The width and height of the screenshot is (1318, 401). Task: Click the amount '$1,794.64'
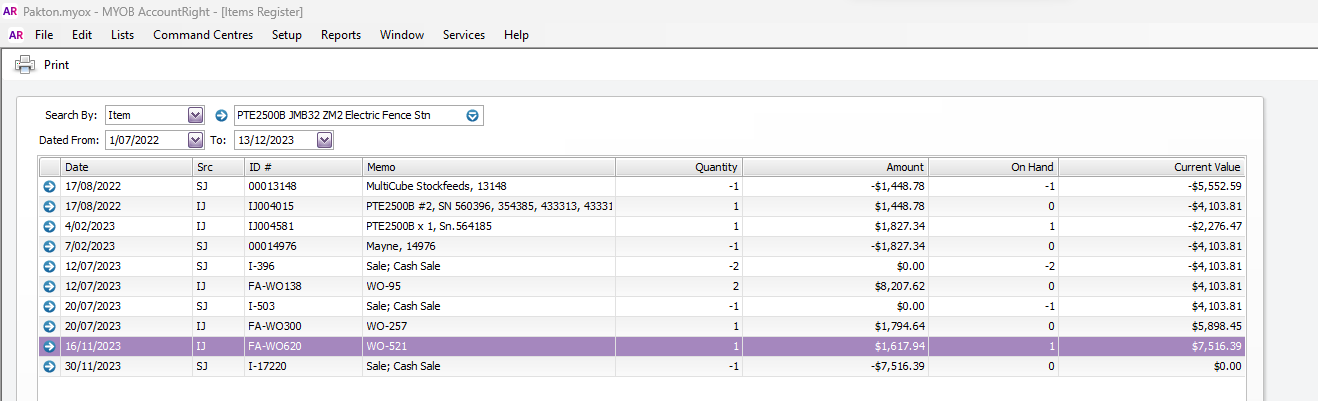click(900, 326)
